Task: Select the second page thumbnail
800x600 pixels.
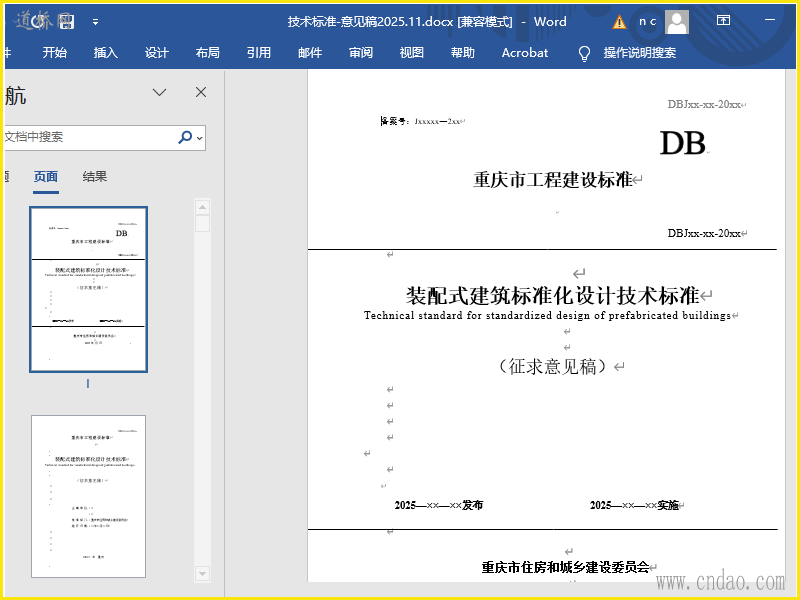Action: 88,496
